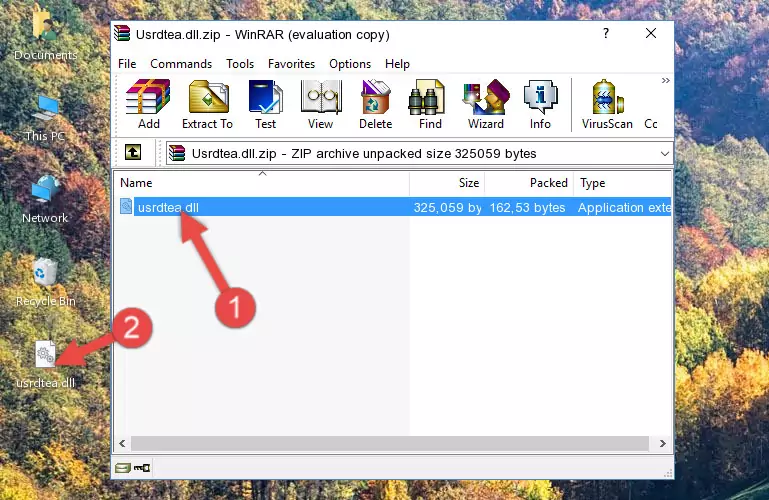Screen dimensions: 769x500
Task: Click the WinRAR title bar app icon
Action: click(122, 34)
